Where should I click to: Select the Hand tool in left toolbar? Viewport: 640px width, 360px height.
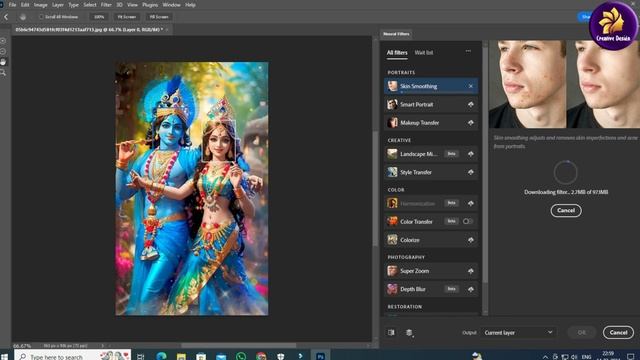3,62
